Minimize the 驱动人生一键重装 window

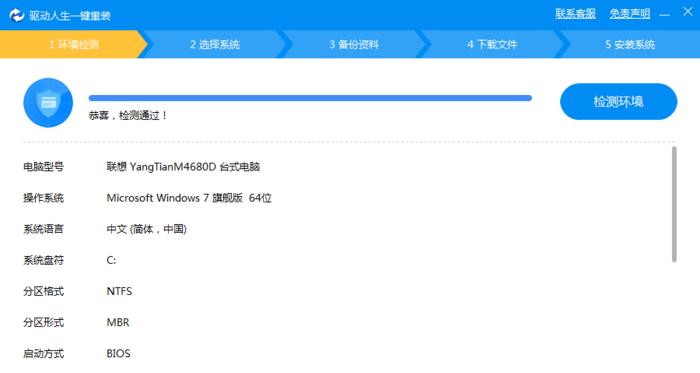pyautogui.click(x=665, y=15)
